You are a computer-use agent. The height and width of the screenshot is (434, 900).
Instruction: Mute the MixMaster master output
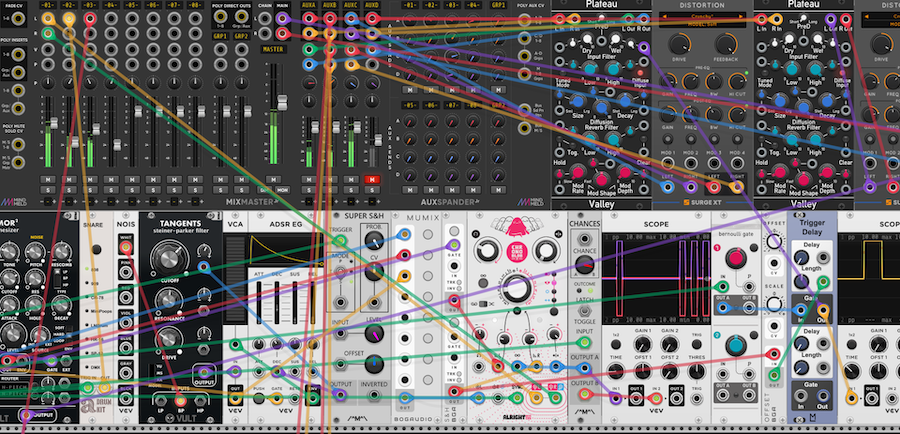(x=274, y=180)
